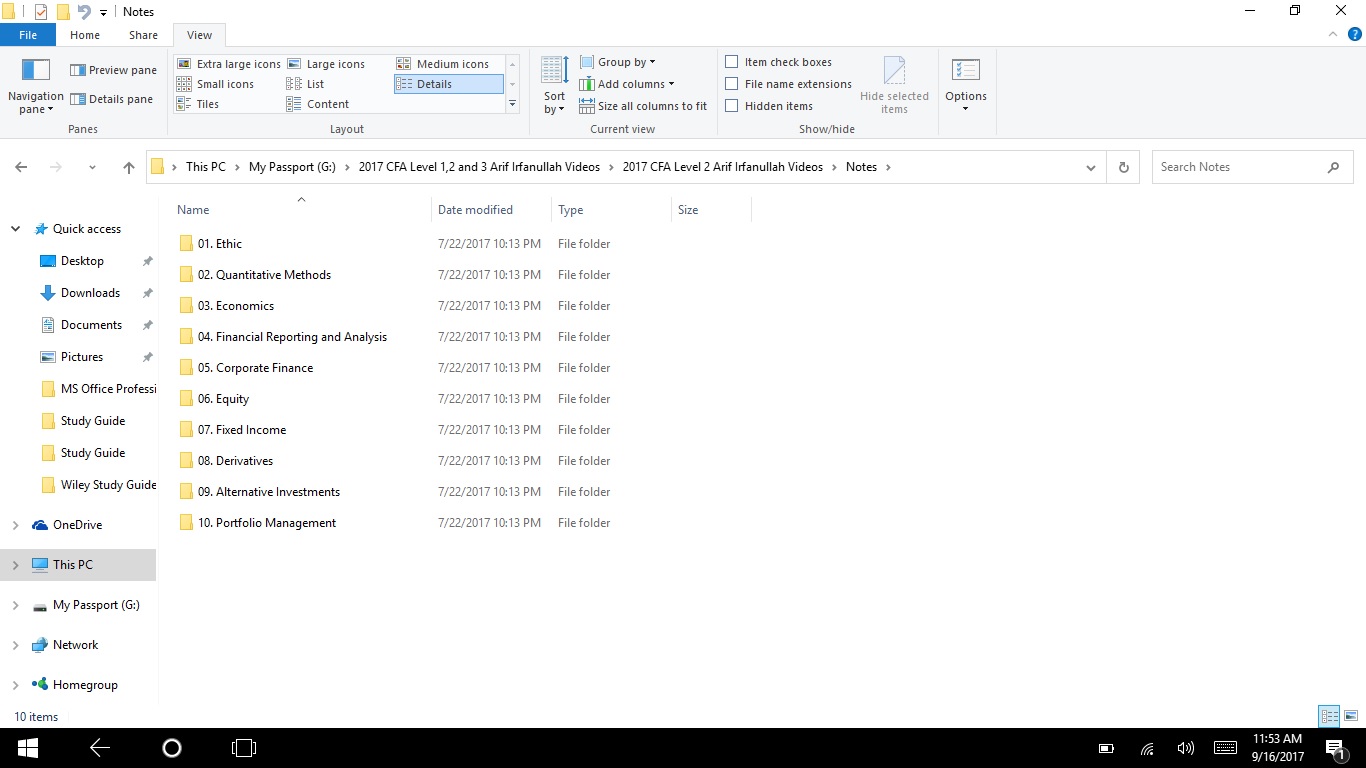Open the Action Center notifications

1334,748
